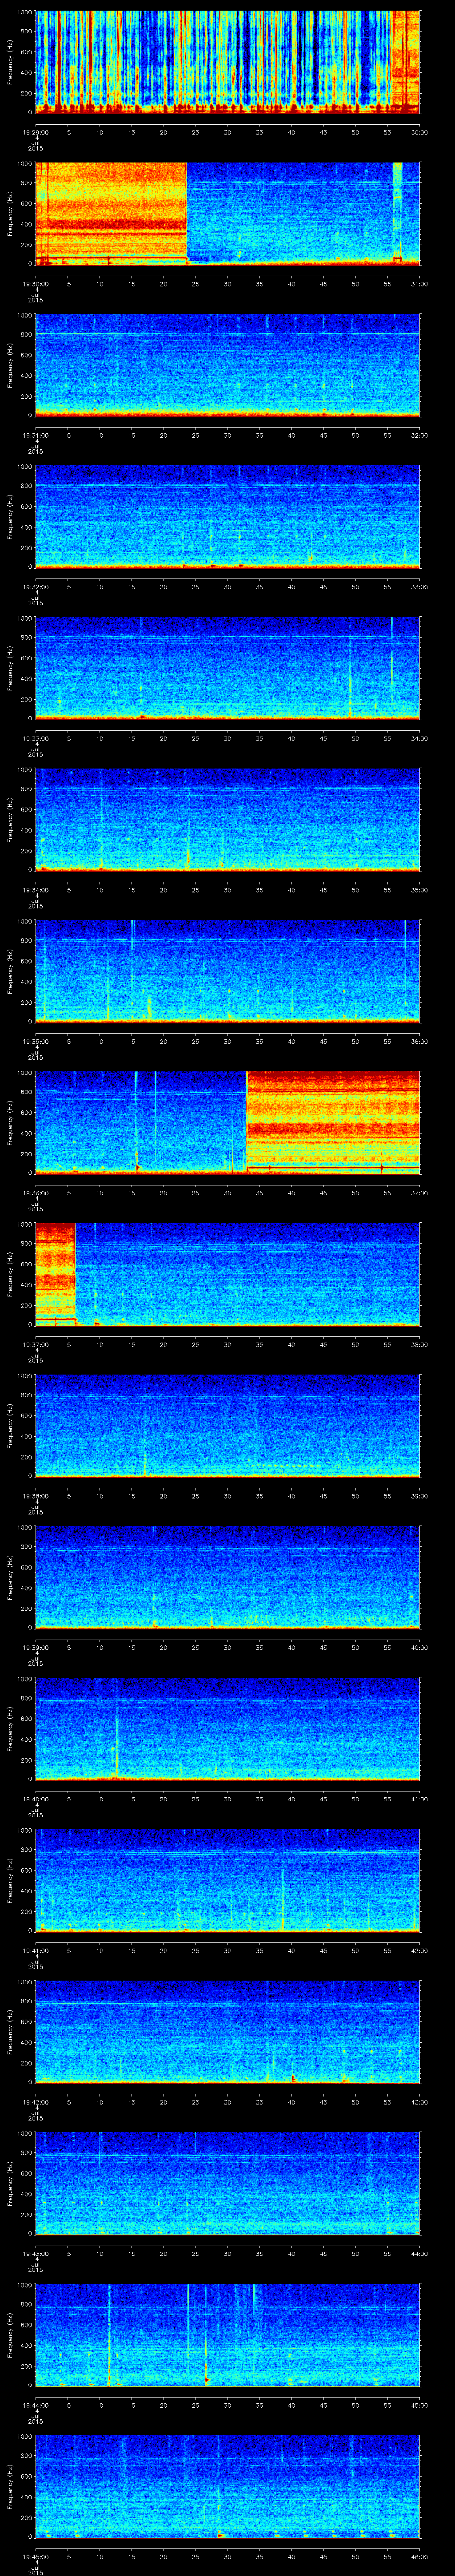Select the spectrogram starting 19:35:00
Screen dimensions: 455x2576
(x=227, y=971)
